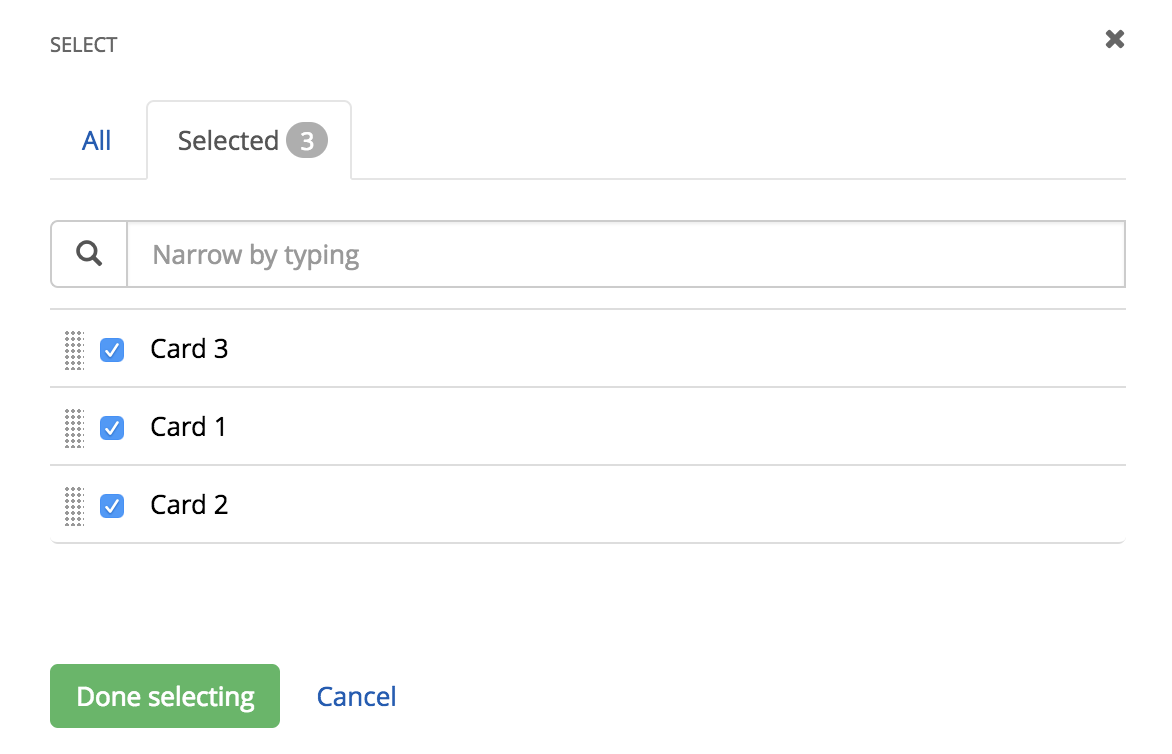
Task: Select the Card 2 row label
Action: [x=189, y=505]
